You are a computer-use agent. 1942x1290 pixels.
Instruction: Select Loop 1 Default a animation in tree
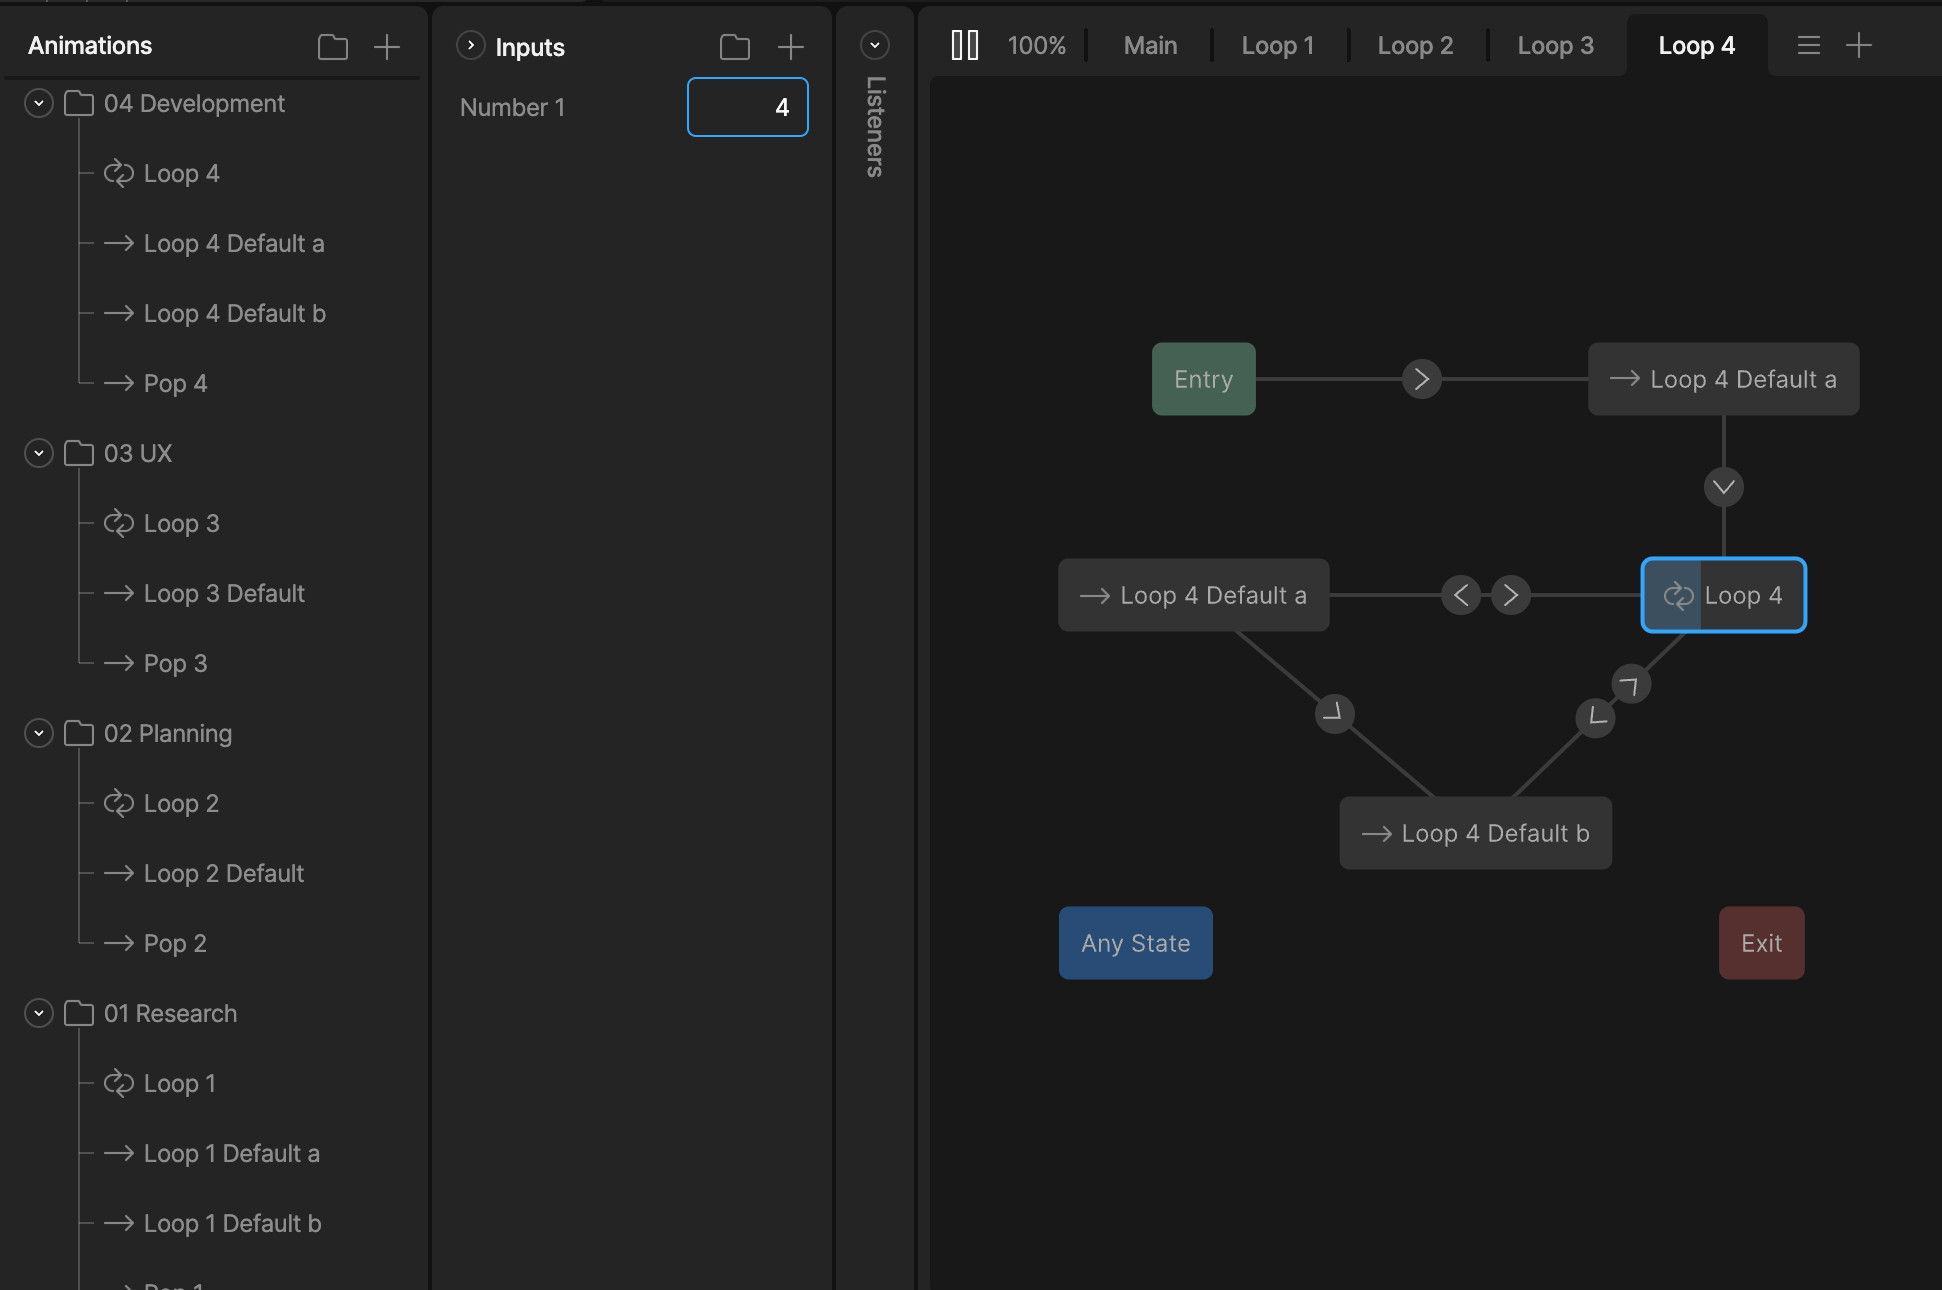point(232,1153)
